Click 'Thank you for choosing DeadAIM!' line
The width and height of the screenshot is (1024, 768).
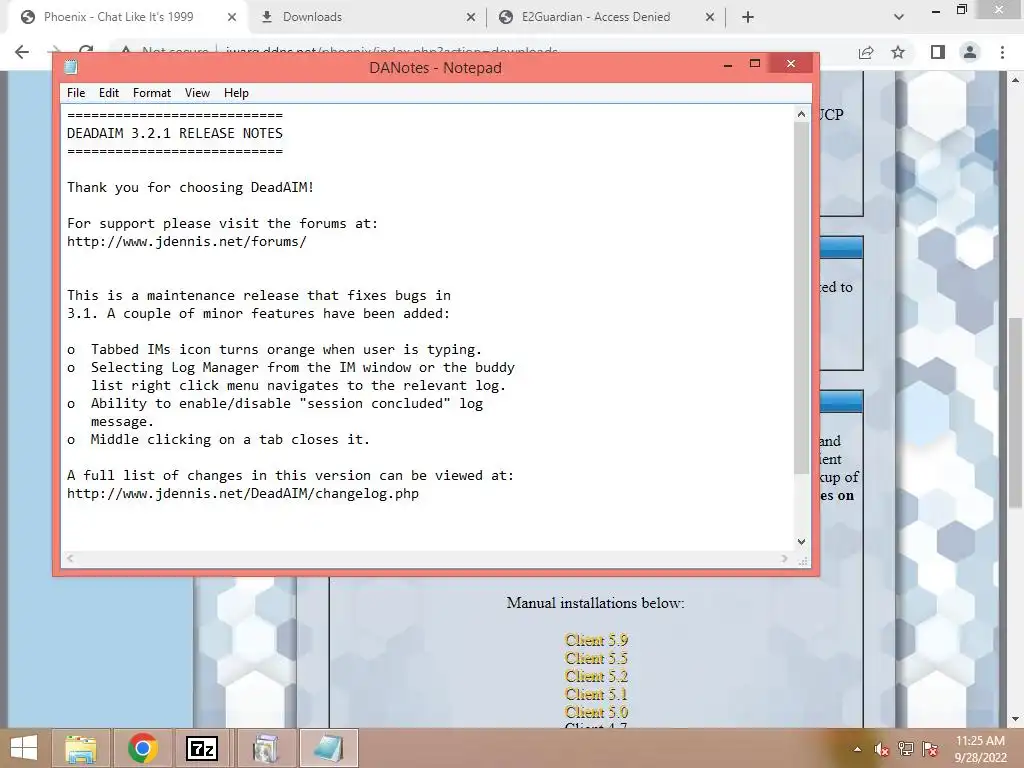point(190,187)
